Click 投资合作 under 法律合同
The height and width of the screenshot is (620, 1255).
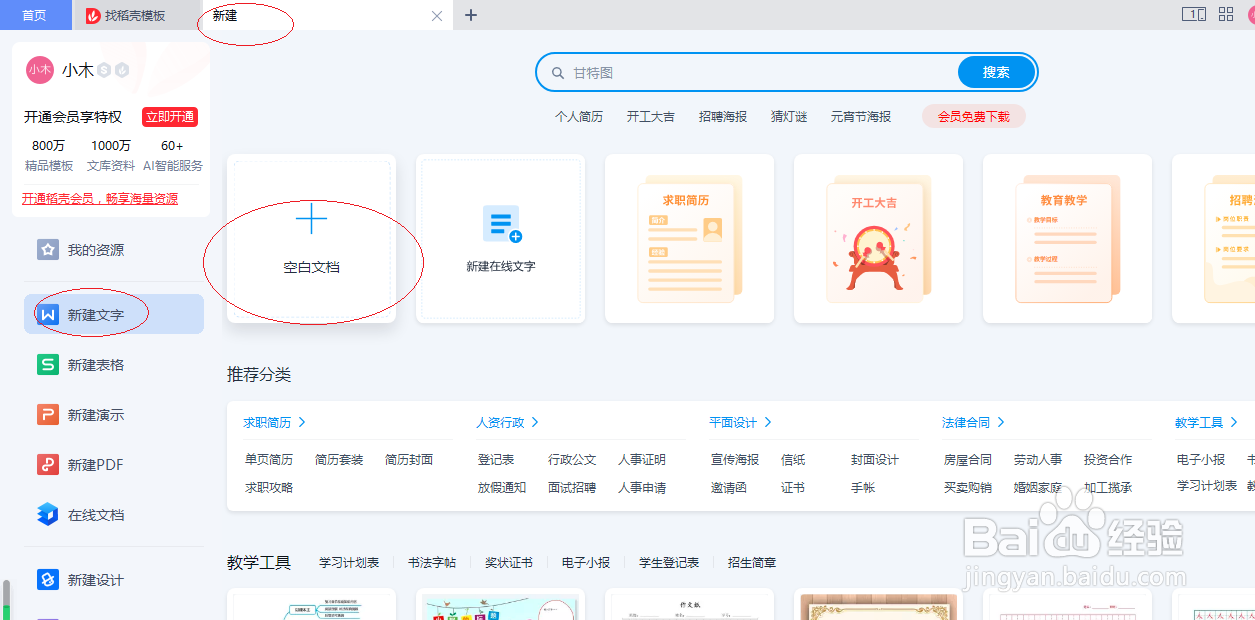point(1108,460)
